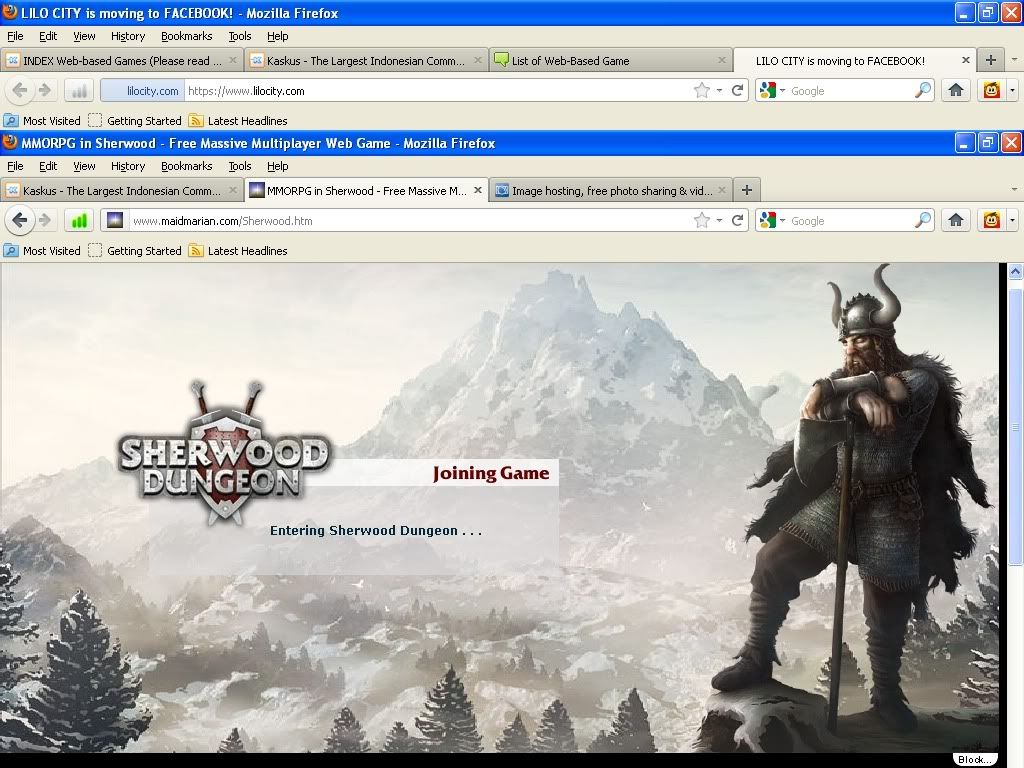Screen dimensions: 1024x768
Task: Open add-on icon dropdown arrow in LILO CITY window
Action: (x=1012, y=91)
